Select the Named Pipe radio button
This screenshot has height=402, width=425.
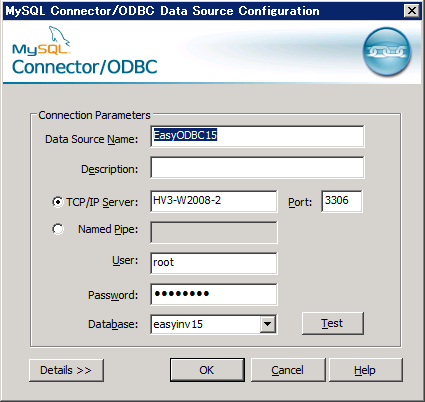pos(58,229)
